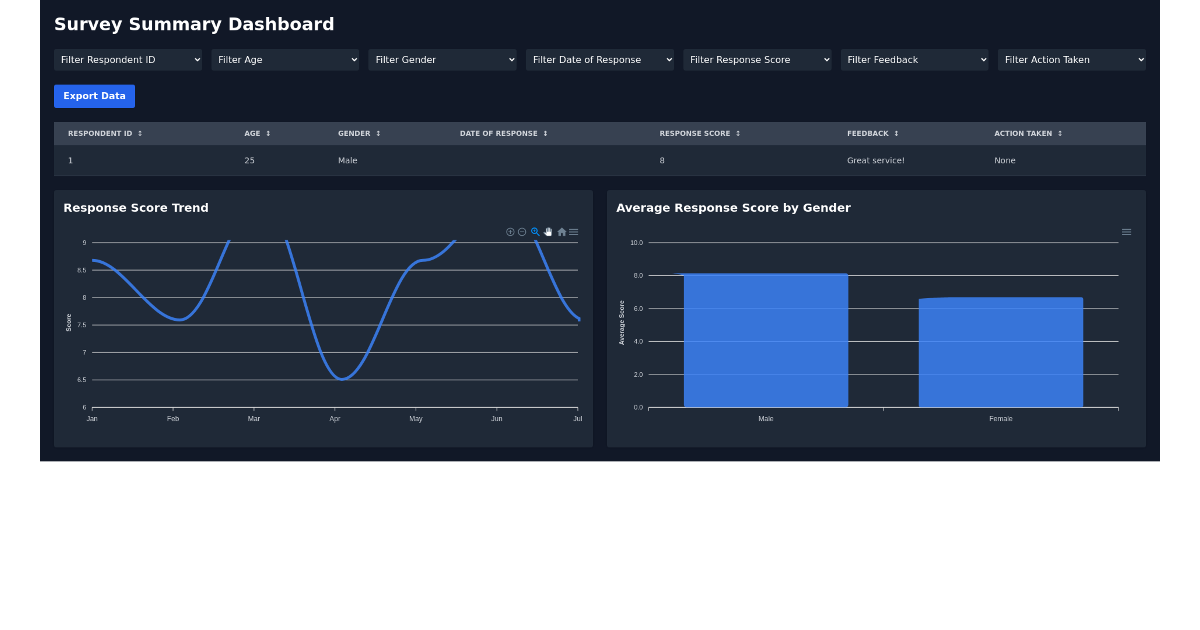Toggle sorting on the Response Score column
This screenshot has width=1200, height=630.
point(738,133)
